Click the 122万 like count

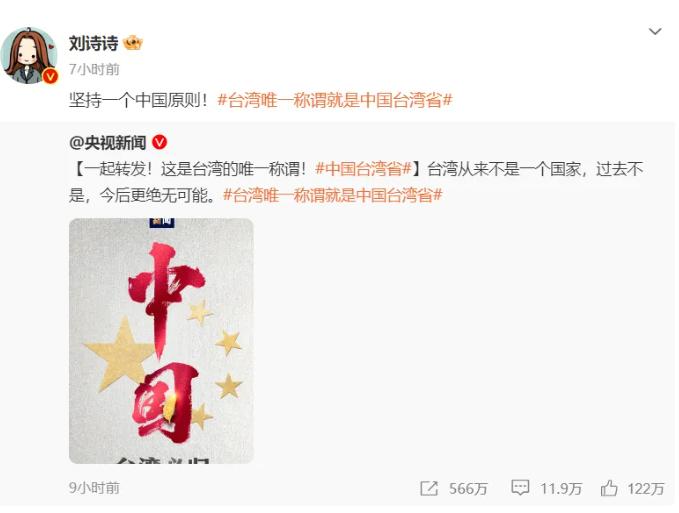[646, 489]
